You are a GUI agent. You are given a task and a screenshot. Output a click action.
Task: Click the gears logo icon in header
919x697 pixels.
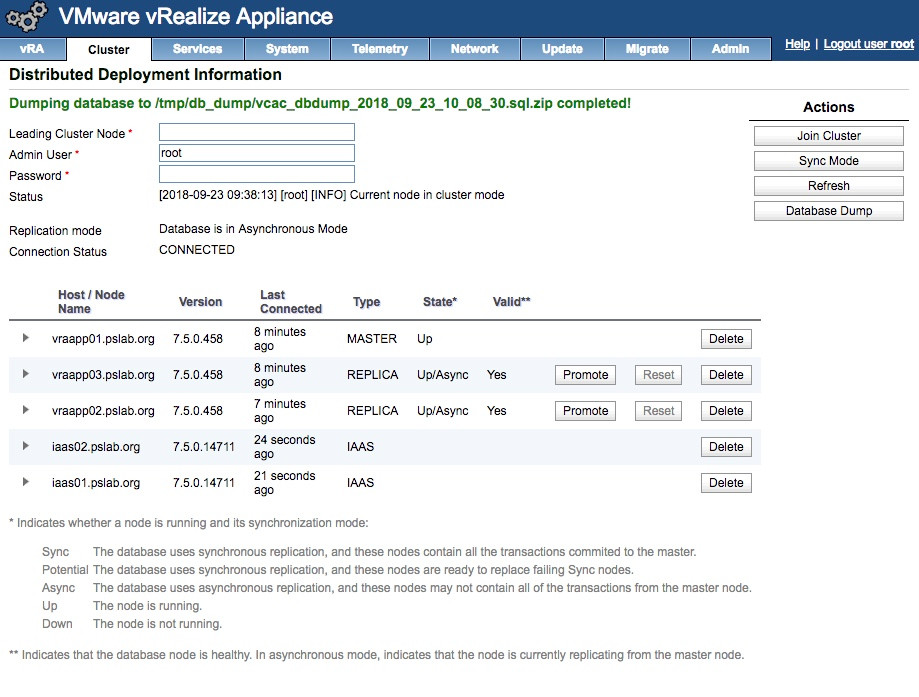click(26, 16)
